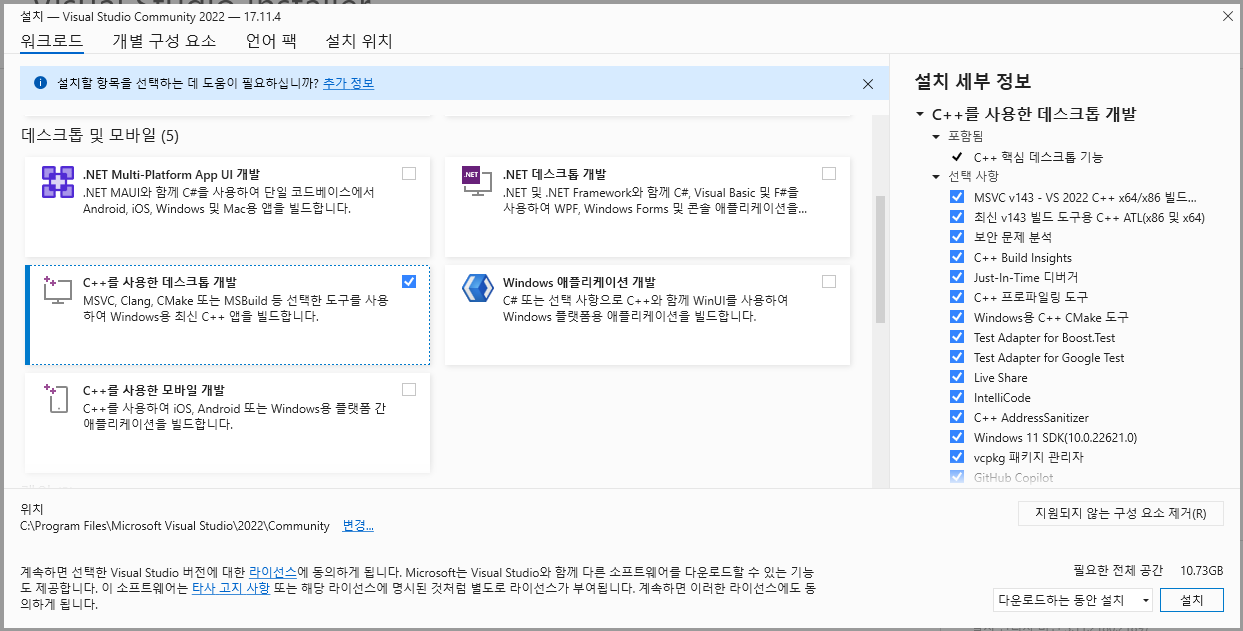The image size is (1243, 631).
Task: Uncheck the Live Share option
Action: tap(957, 377)
